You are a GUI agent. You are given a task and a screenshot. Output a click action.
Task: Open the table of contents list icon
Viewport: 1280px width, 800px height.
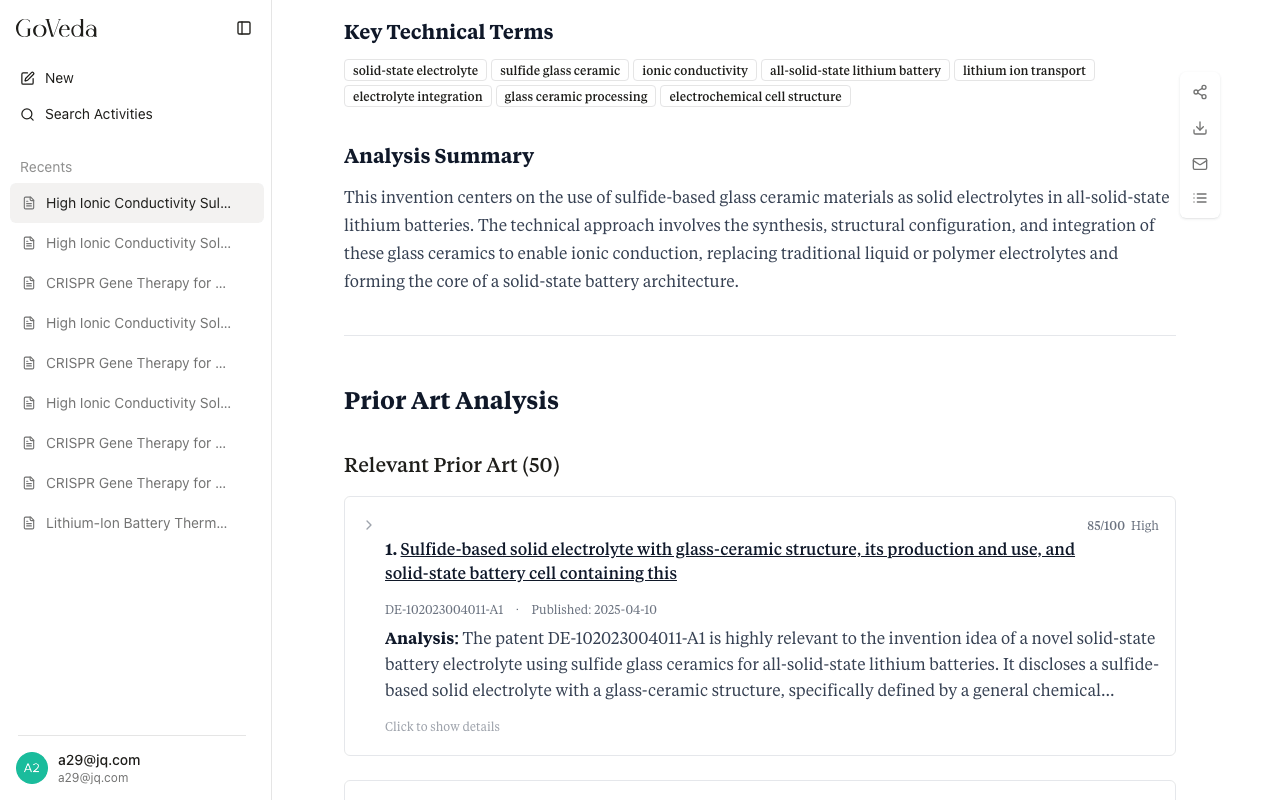(1200, 198)
